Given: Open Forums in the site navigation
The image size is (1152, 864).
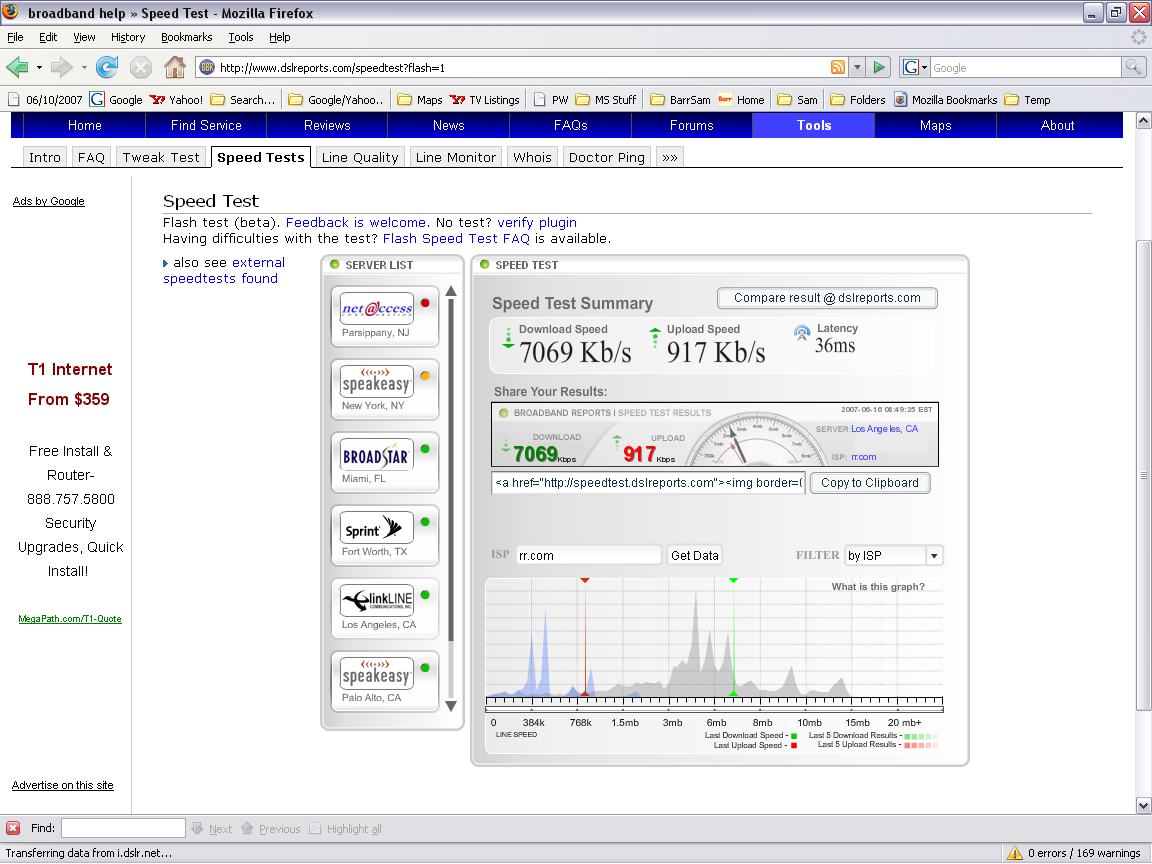Looking at the screenshot, I should coord(691,125).
